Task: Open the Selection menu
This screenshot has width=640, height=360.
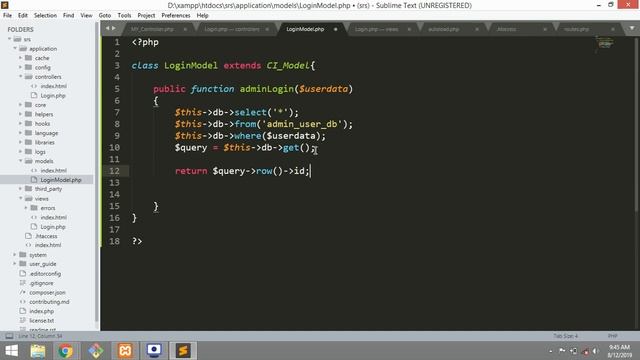Action: [x=45, y=16]
